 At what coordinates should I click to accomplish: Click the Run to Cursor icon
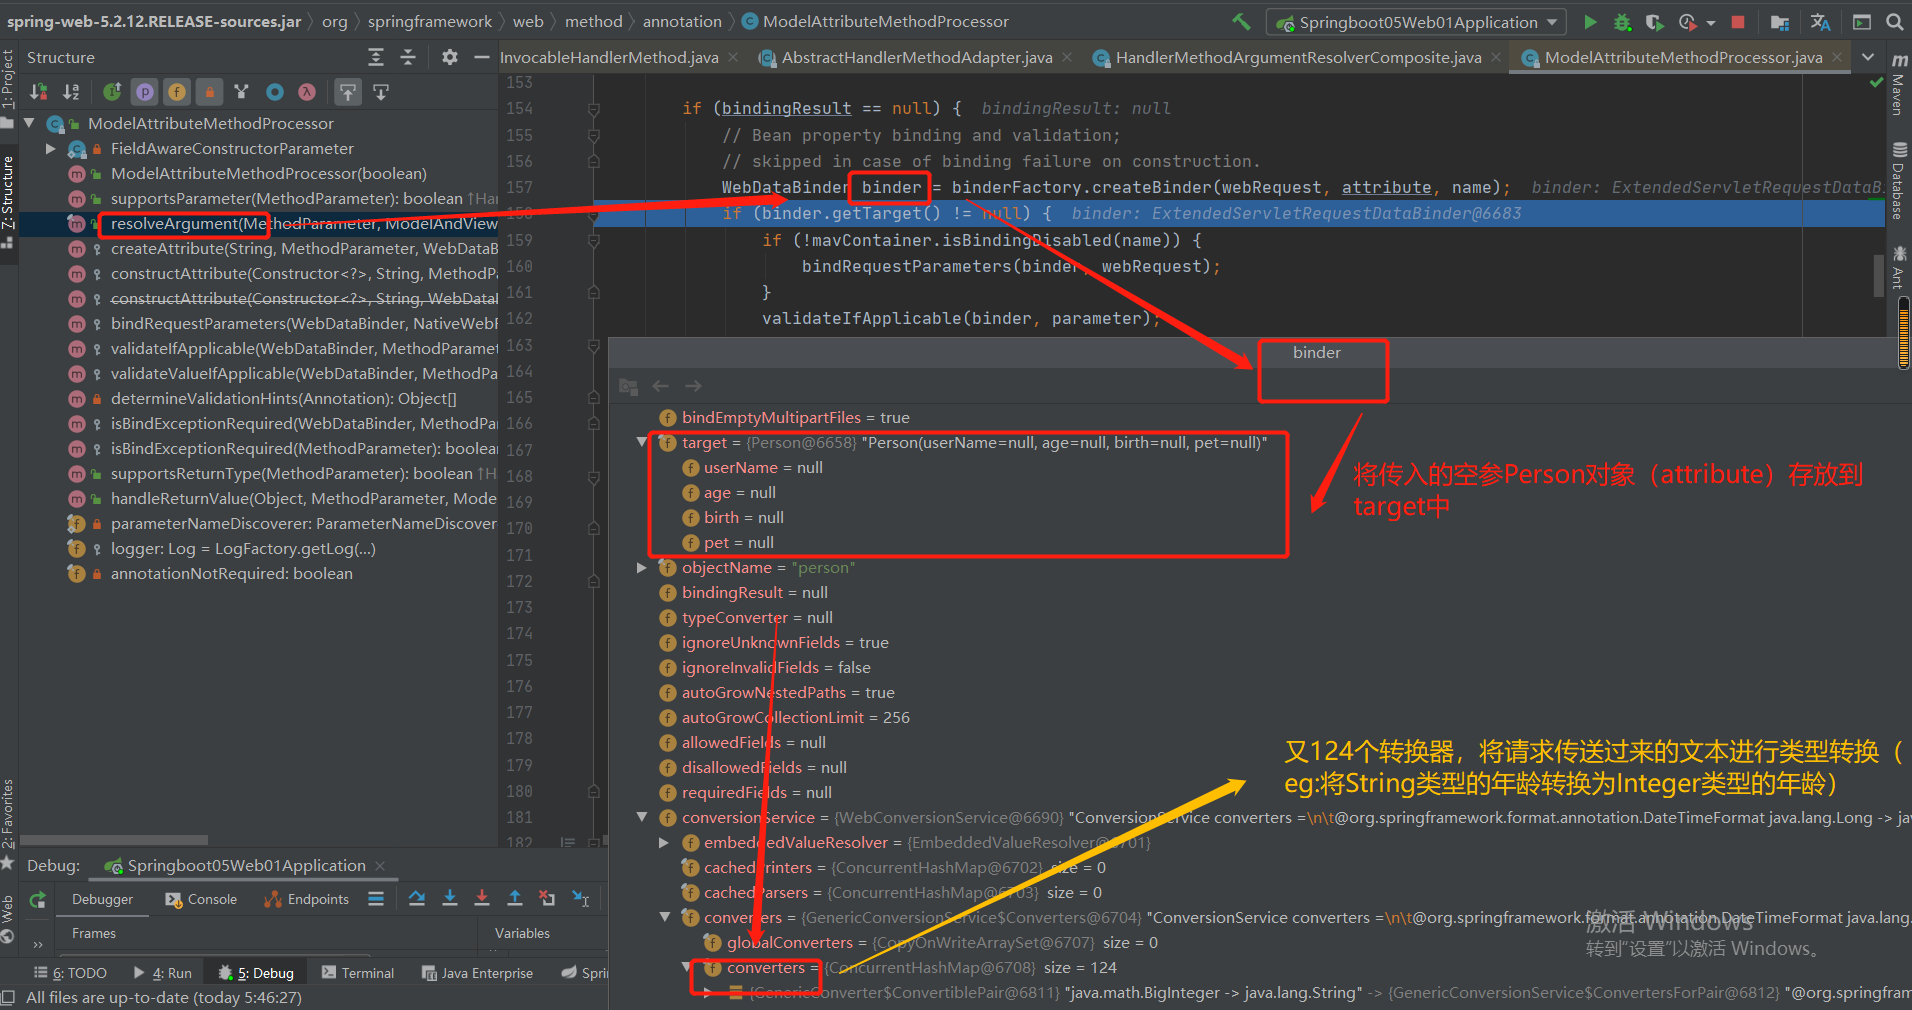point(581,898)
